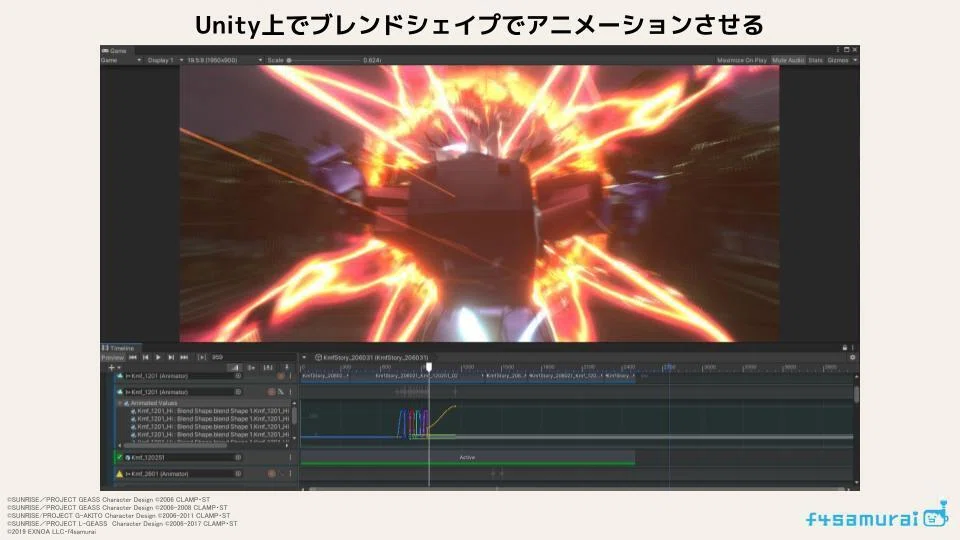Screen dimensions: 960x540
Task: Click the blend shape curve keyframes area
Action: pyautogui.click(x=427, y=424)
